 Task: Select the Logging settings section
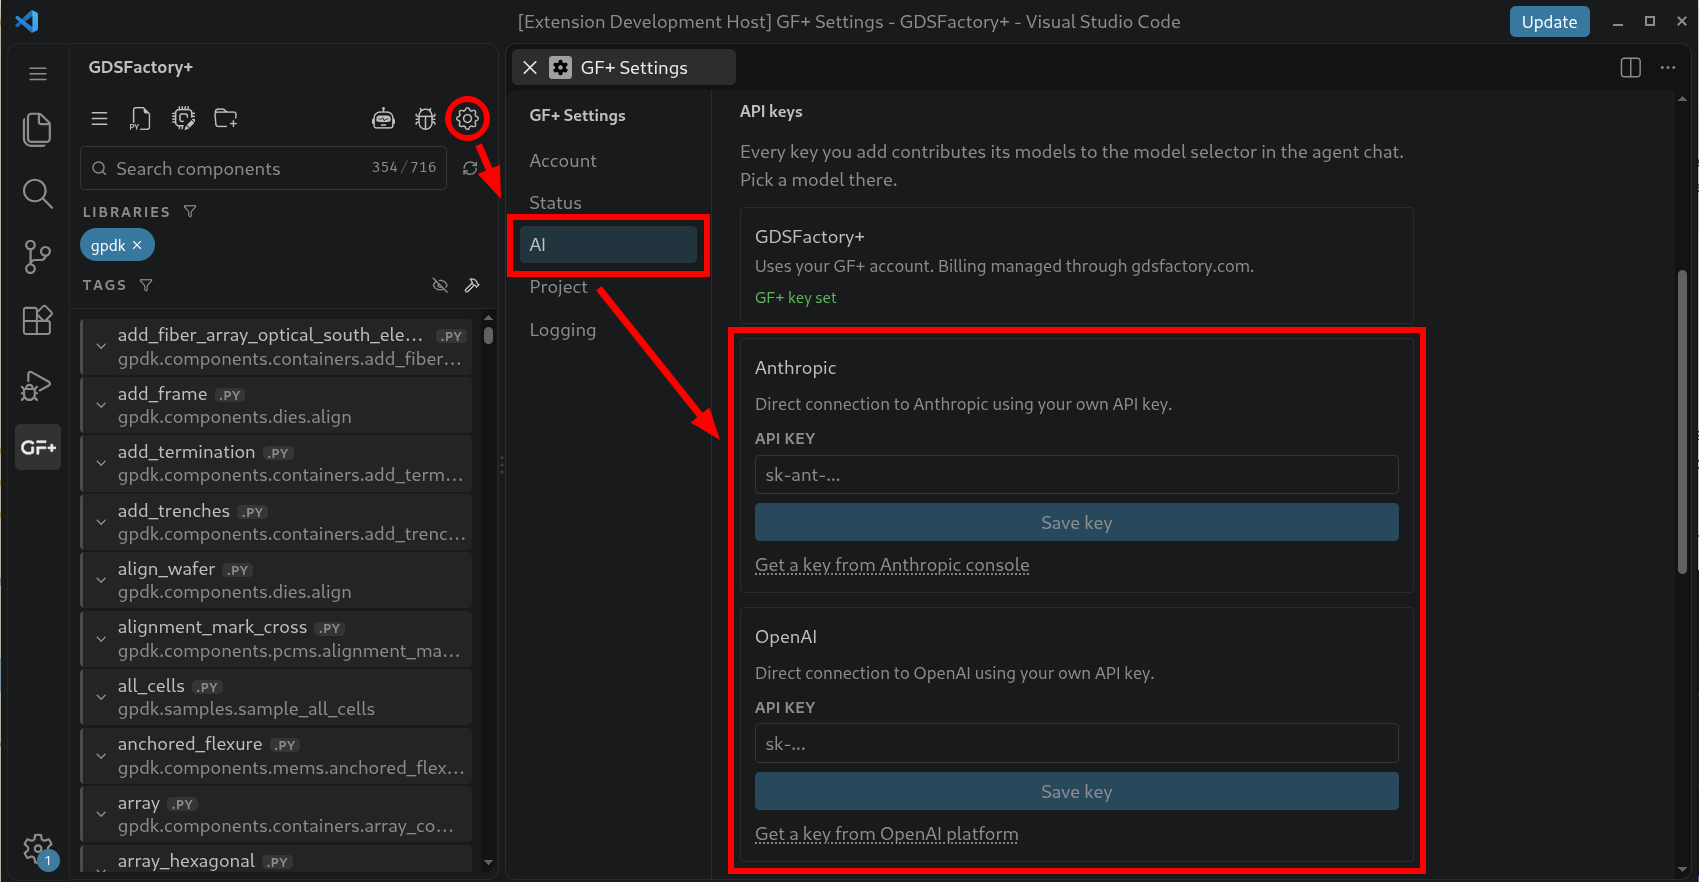pos(608,330)
